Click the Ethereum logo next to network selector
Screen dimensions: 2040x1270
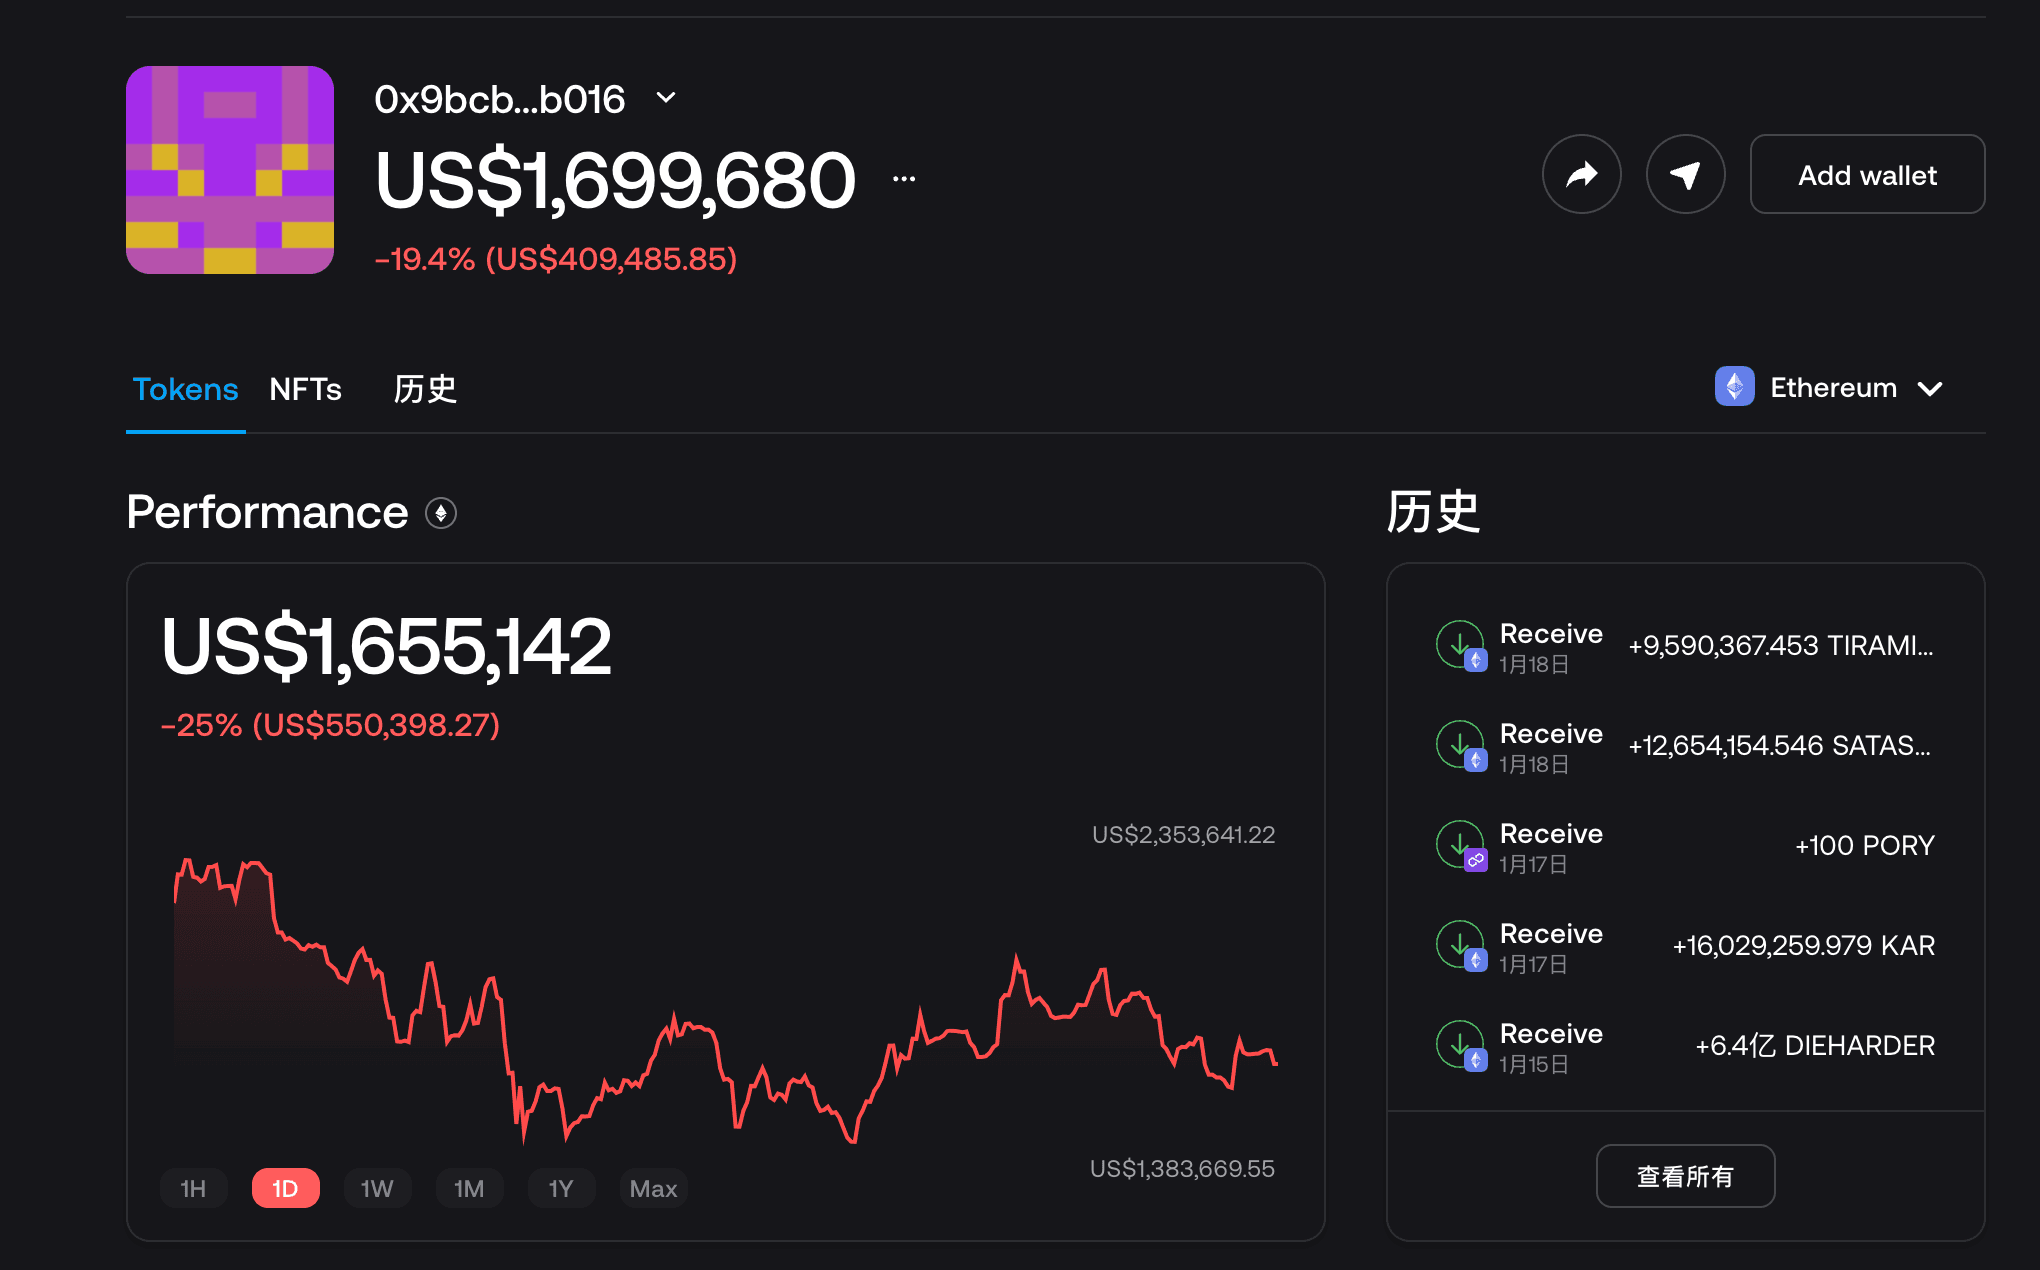[x=1736, y=388]
